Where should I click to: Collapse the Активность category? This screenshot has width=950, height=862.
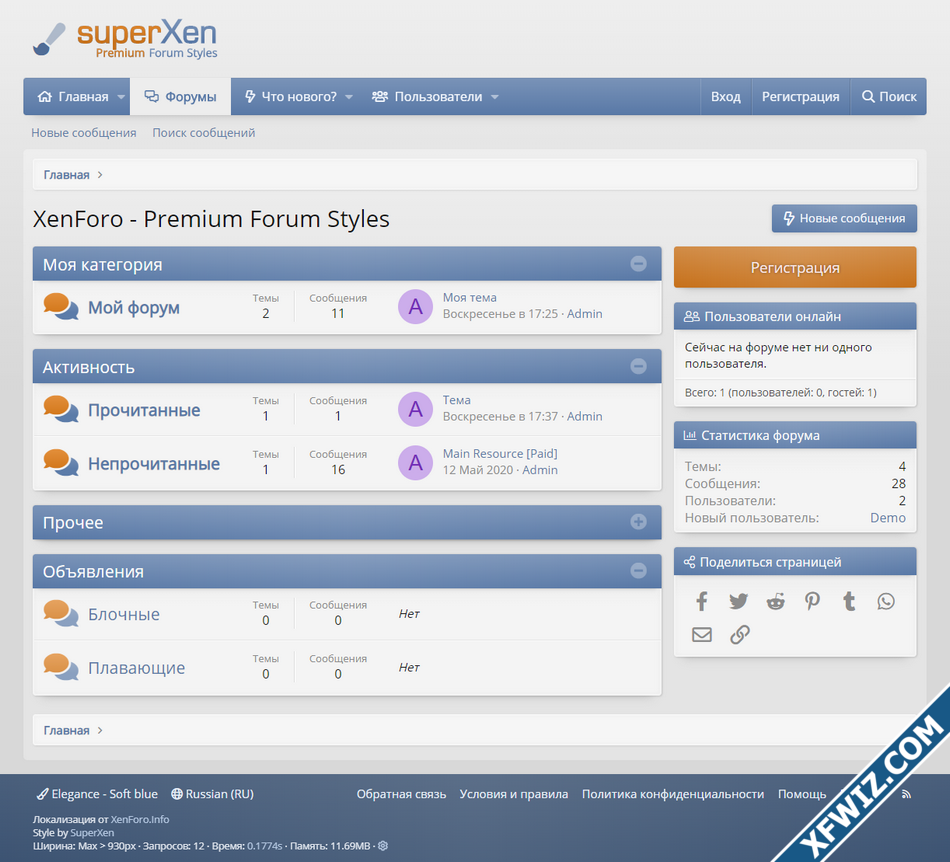tap(639, 366)
